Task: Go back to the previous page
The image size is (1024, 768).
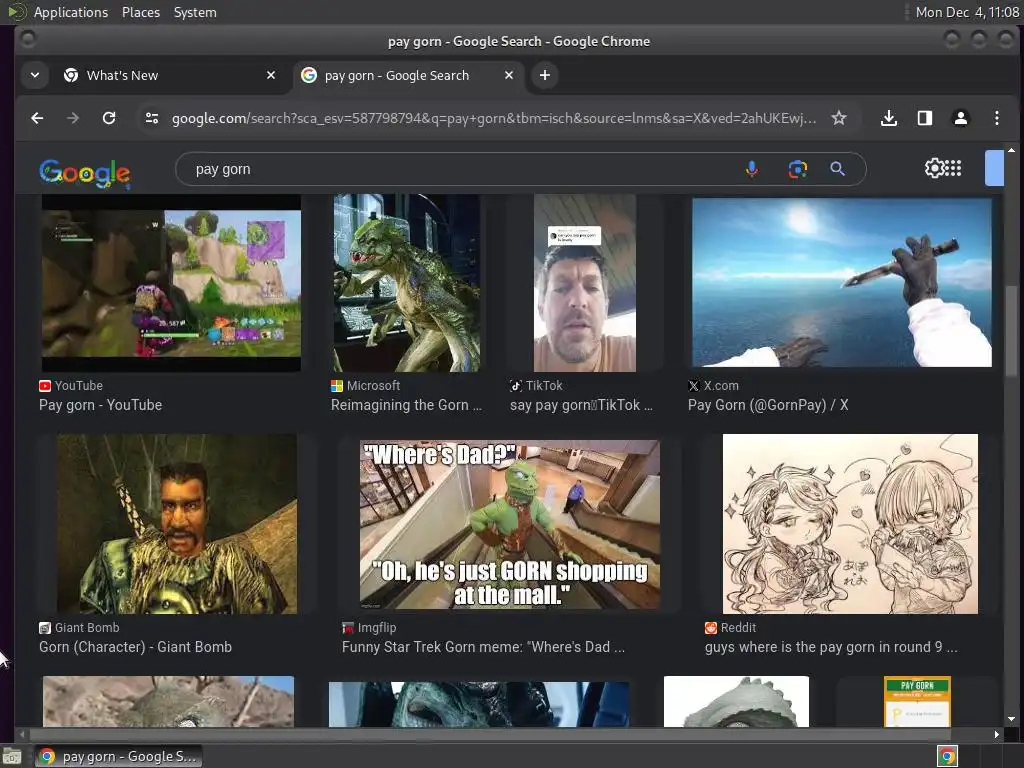Action: pos(37,118)
